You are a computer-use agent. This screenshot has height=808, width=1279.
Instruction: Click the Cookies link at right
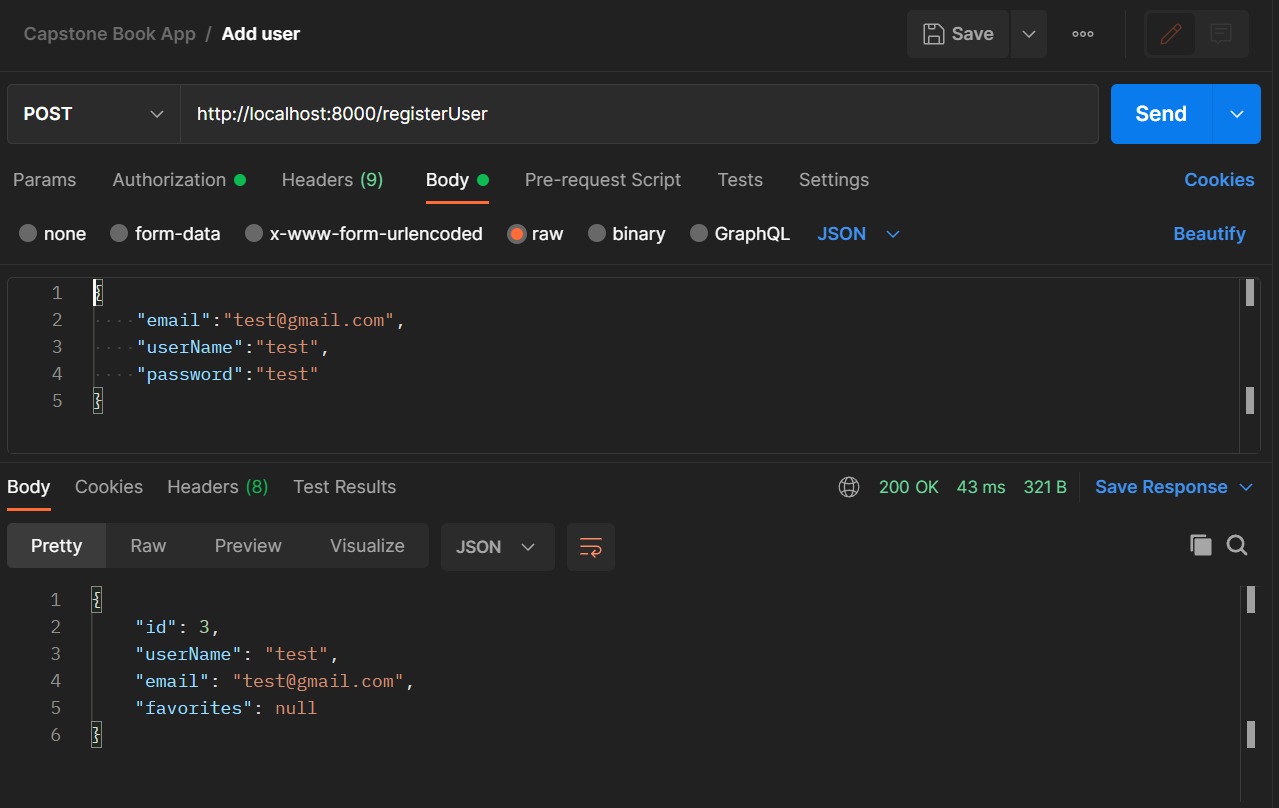click(x=1219, y=180)
